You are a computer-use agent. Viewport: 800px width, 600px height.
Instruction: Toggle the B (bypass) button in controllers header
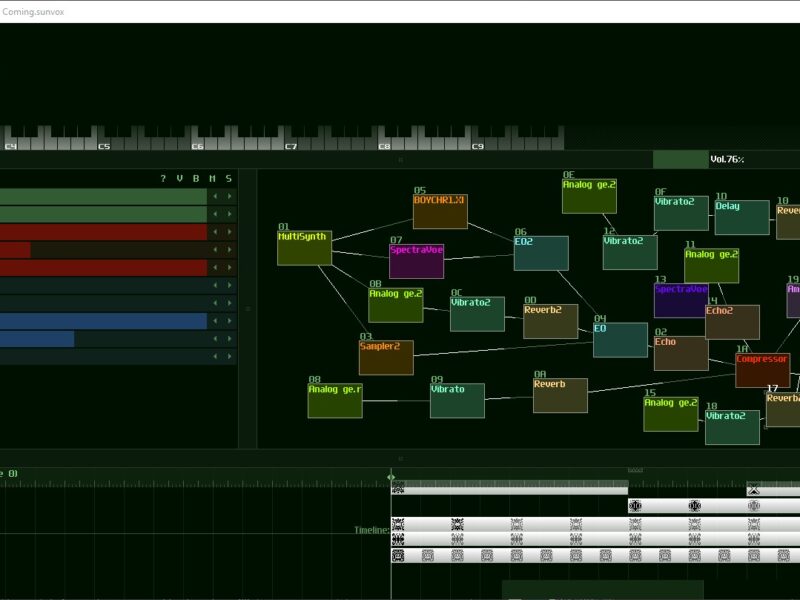tap(196, 179)
